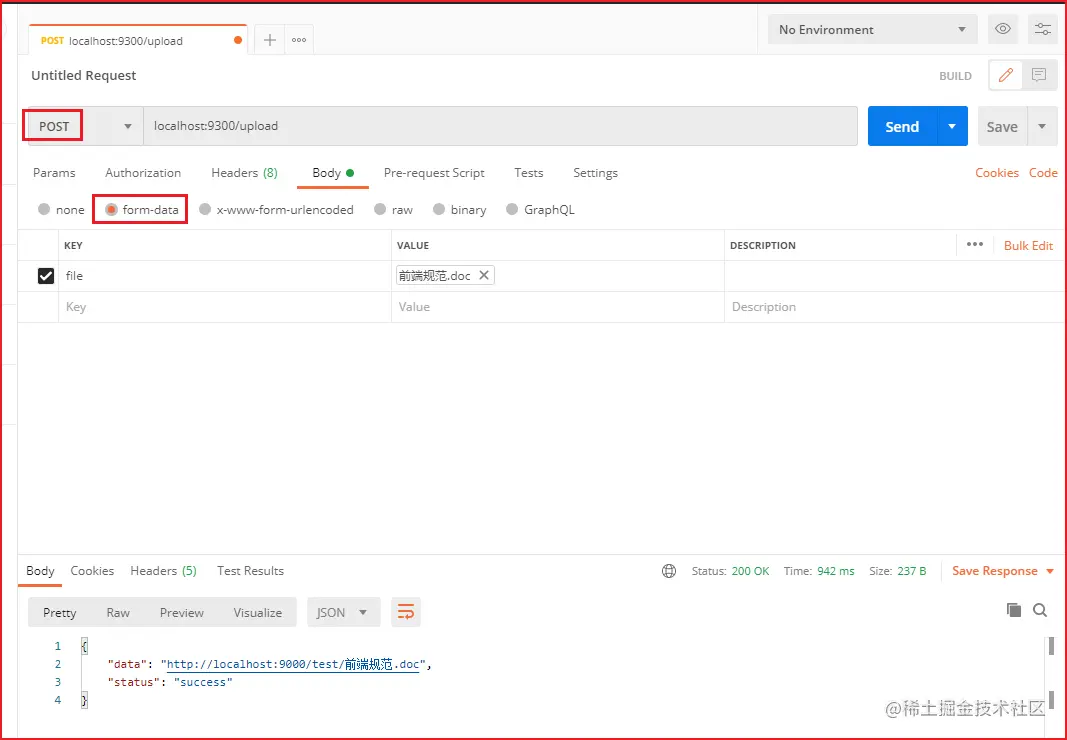Expand the Send button dropdown arrow
Viewport: 1067px width, 740px height.
click(952, 126)
